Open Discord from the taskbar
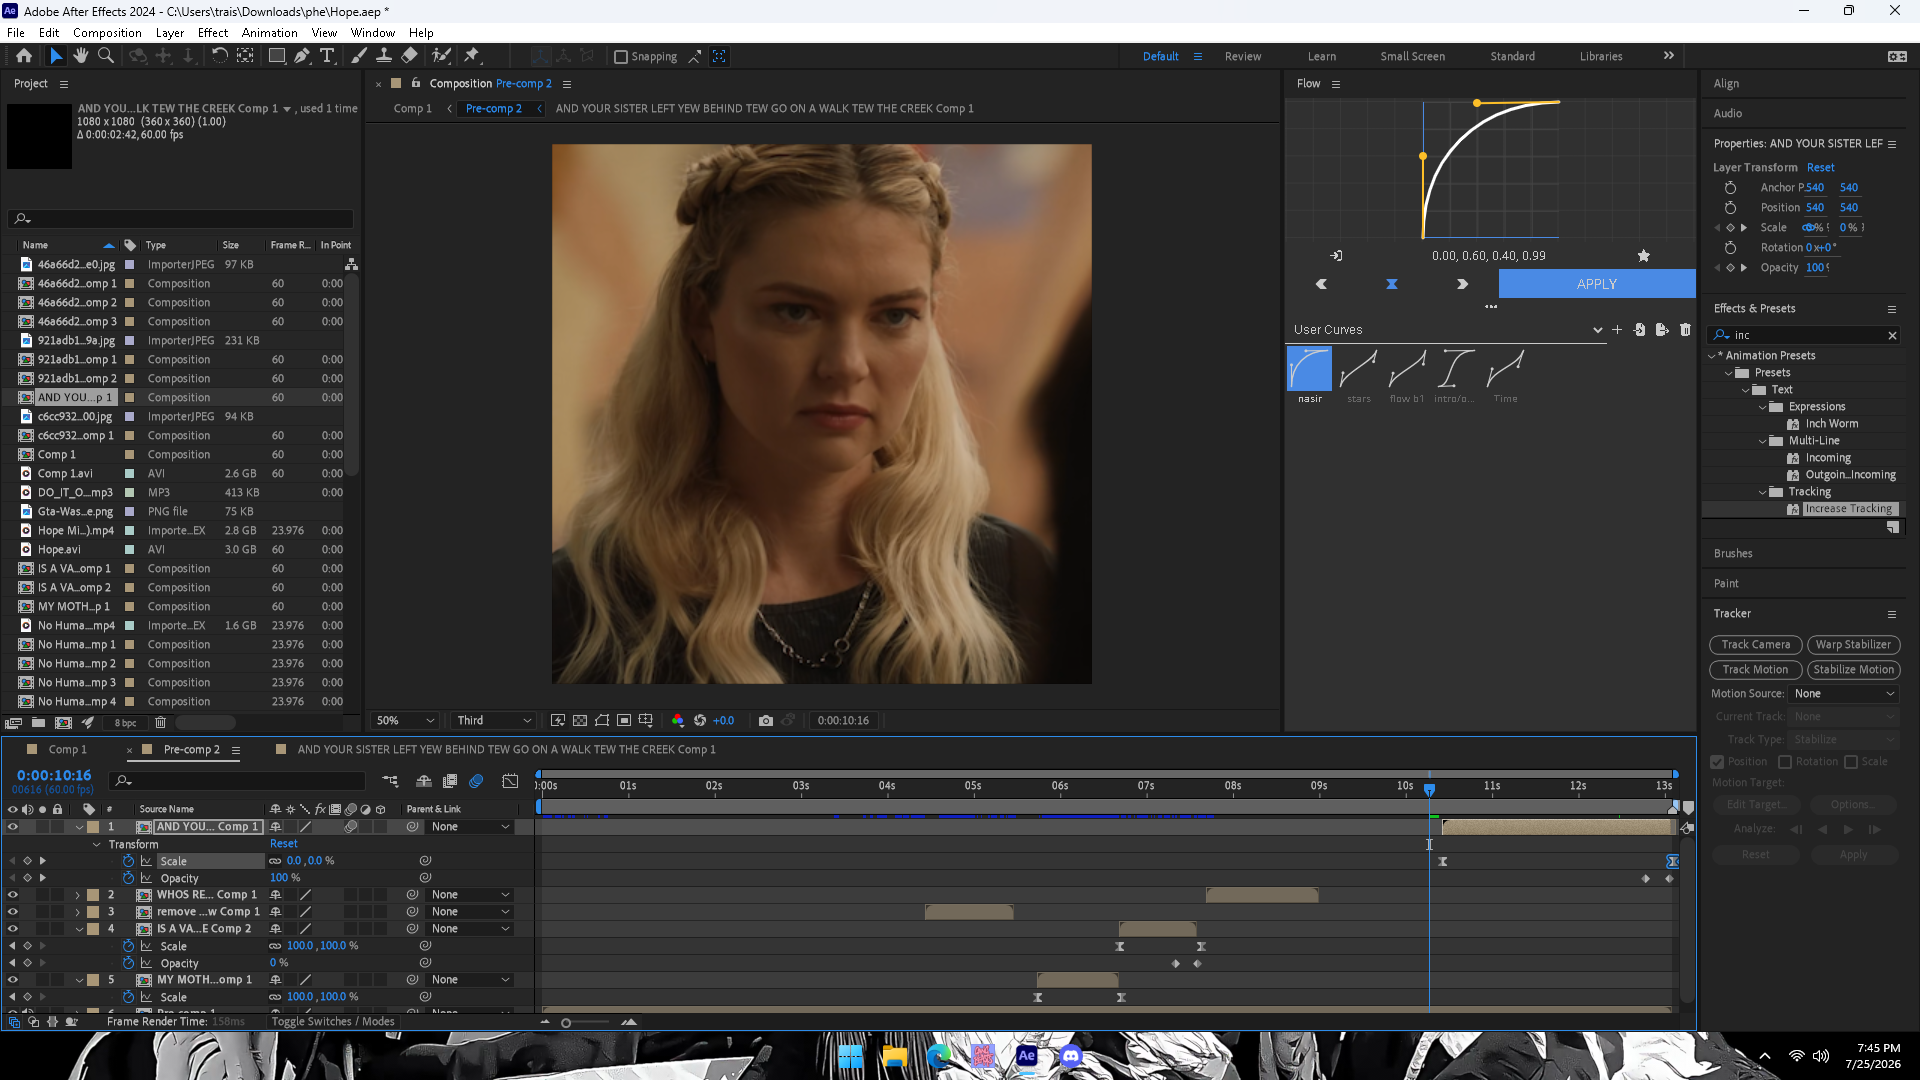1920x1080 pixels. pos(1071,1056)
